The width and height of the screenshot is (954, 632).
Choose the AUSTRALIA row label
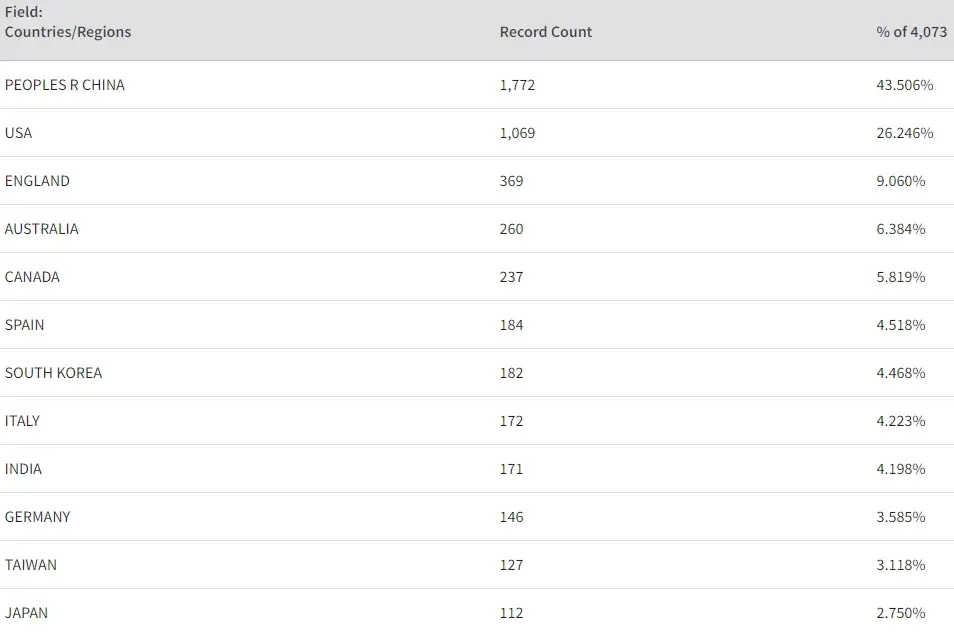[x=41, y=229]
